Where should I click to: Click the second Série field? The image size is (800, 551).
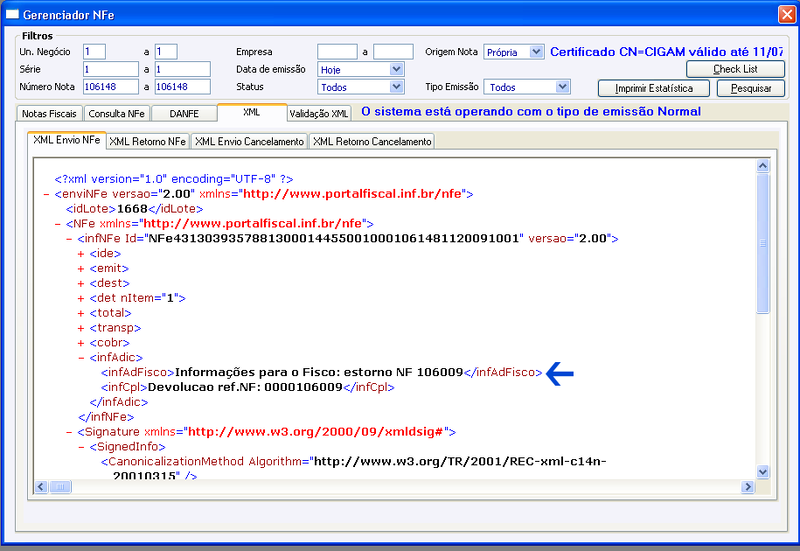[183, 69]
